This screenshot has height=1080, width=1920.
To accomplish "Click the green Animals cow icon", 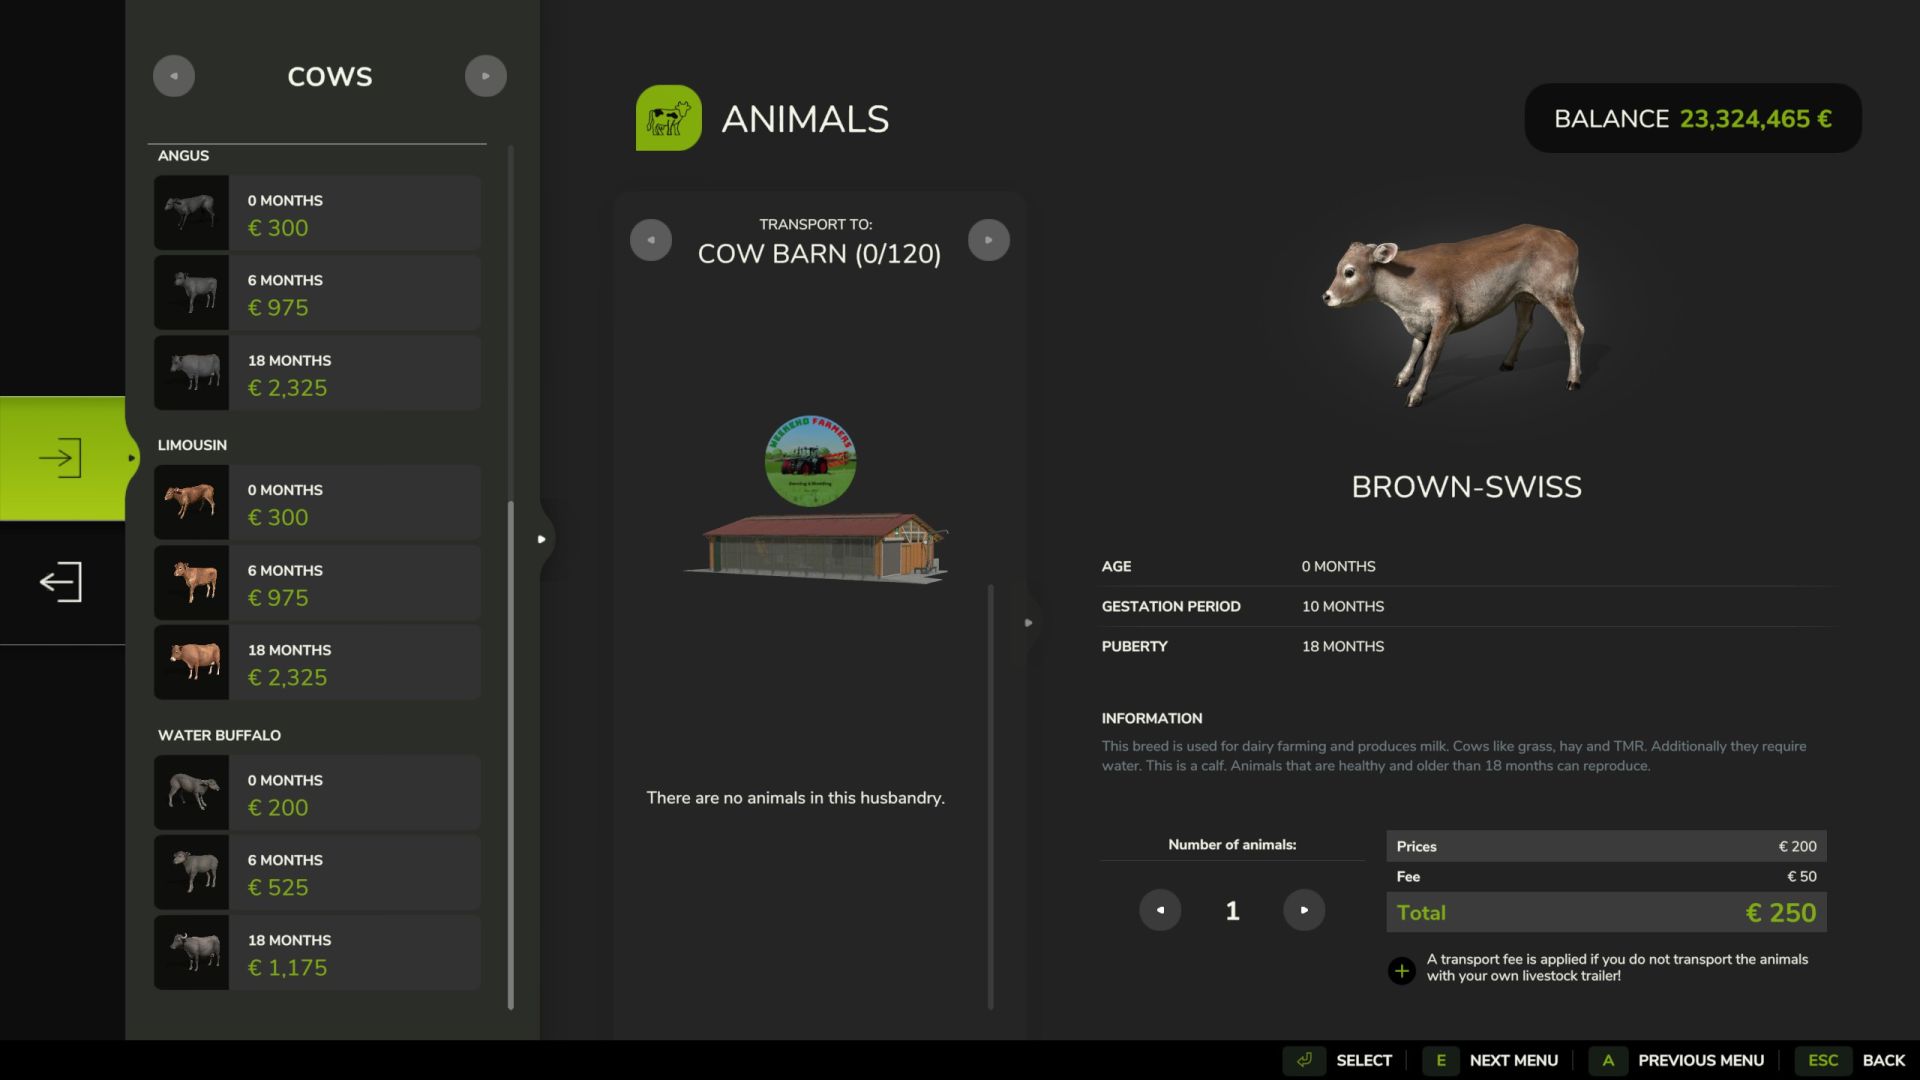I will pyautogui.click(x=668, y=118).
